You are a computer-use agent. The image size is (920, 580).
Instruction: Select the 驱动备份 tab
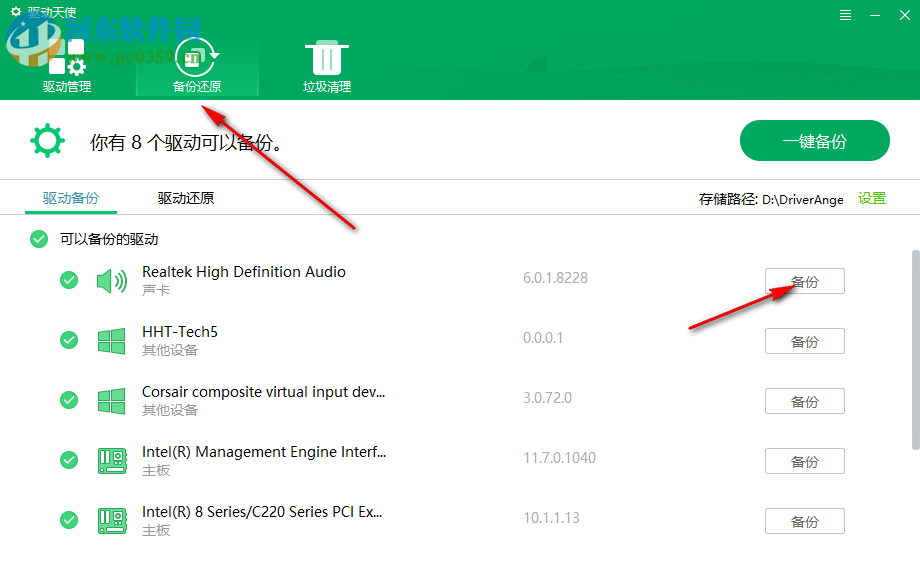70,197
